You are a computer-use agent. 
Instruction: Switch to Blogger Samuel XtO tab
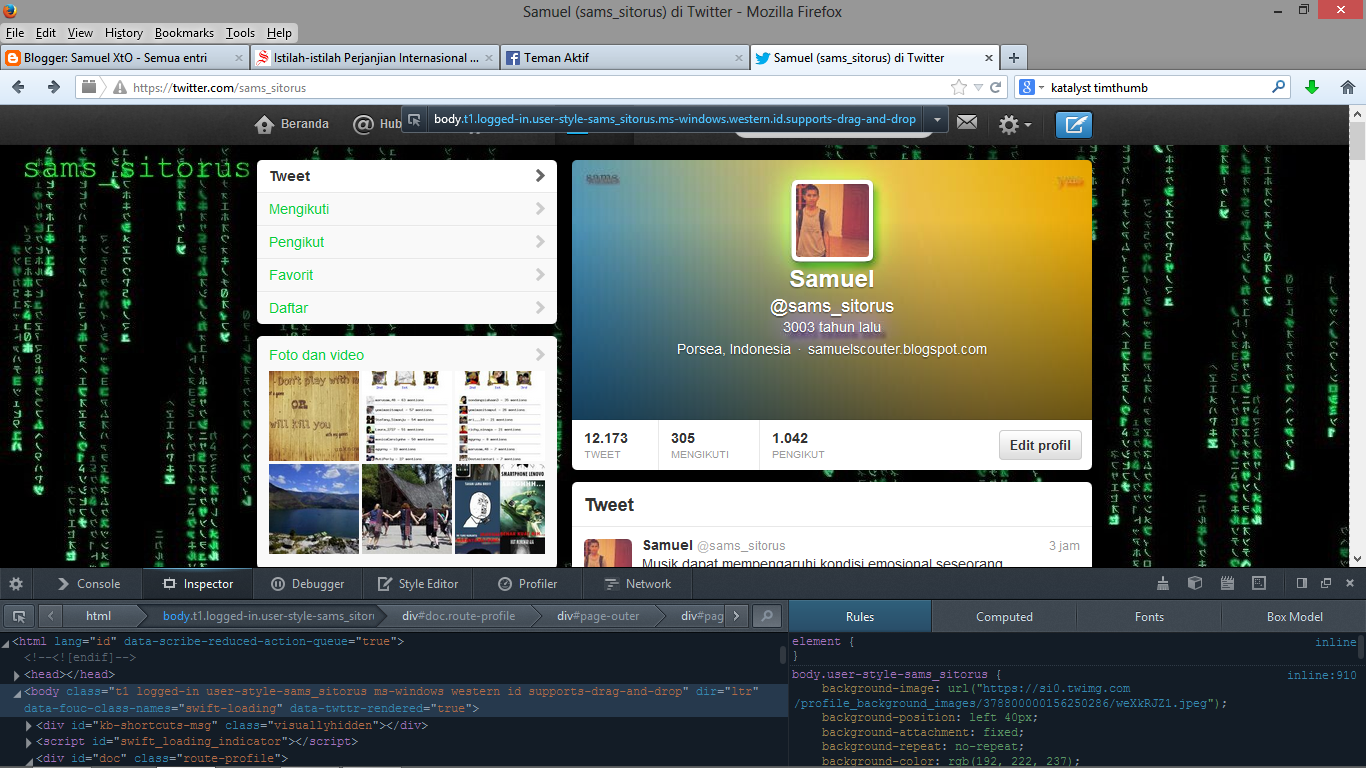point(125,58)
